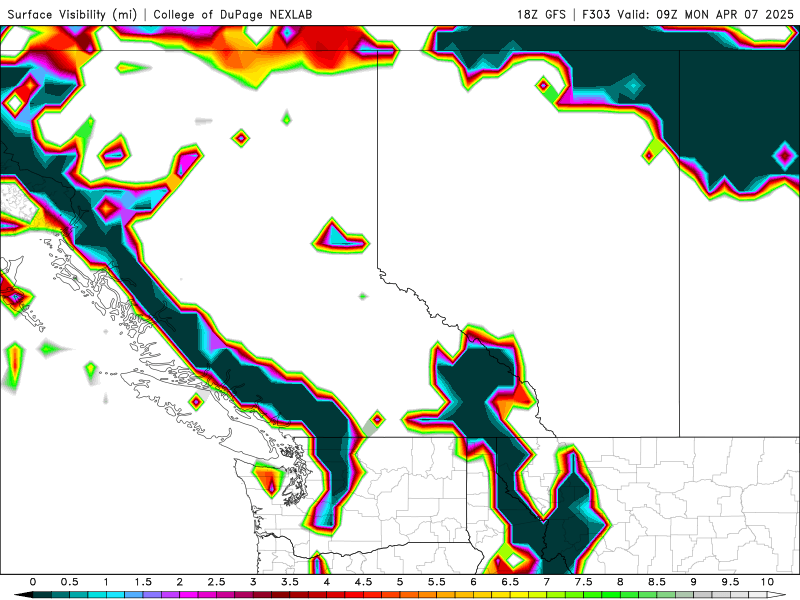Click the '9.5' tick label on color scale
The image size is (800, 600).
click(x=731, y=582)
